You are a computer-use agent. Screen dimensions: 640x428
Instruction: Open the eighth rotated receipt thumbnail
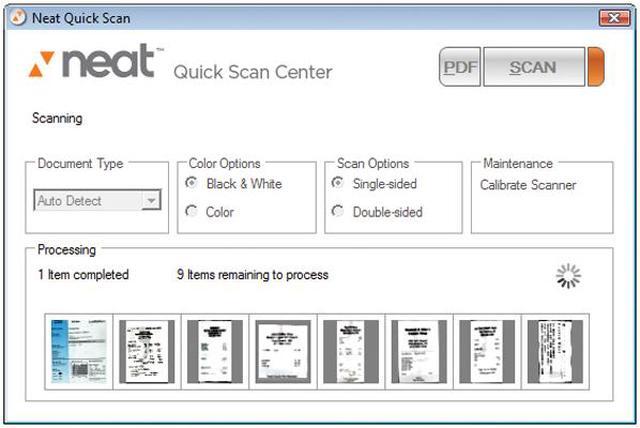point(556,352)
